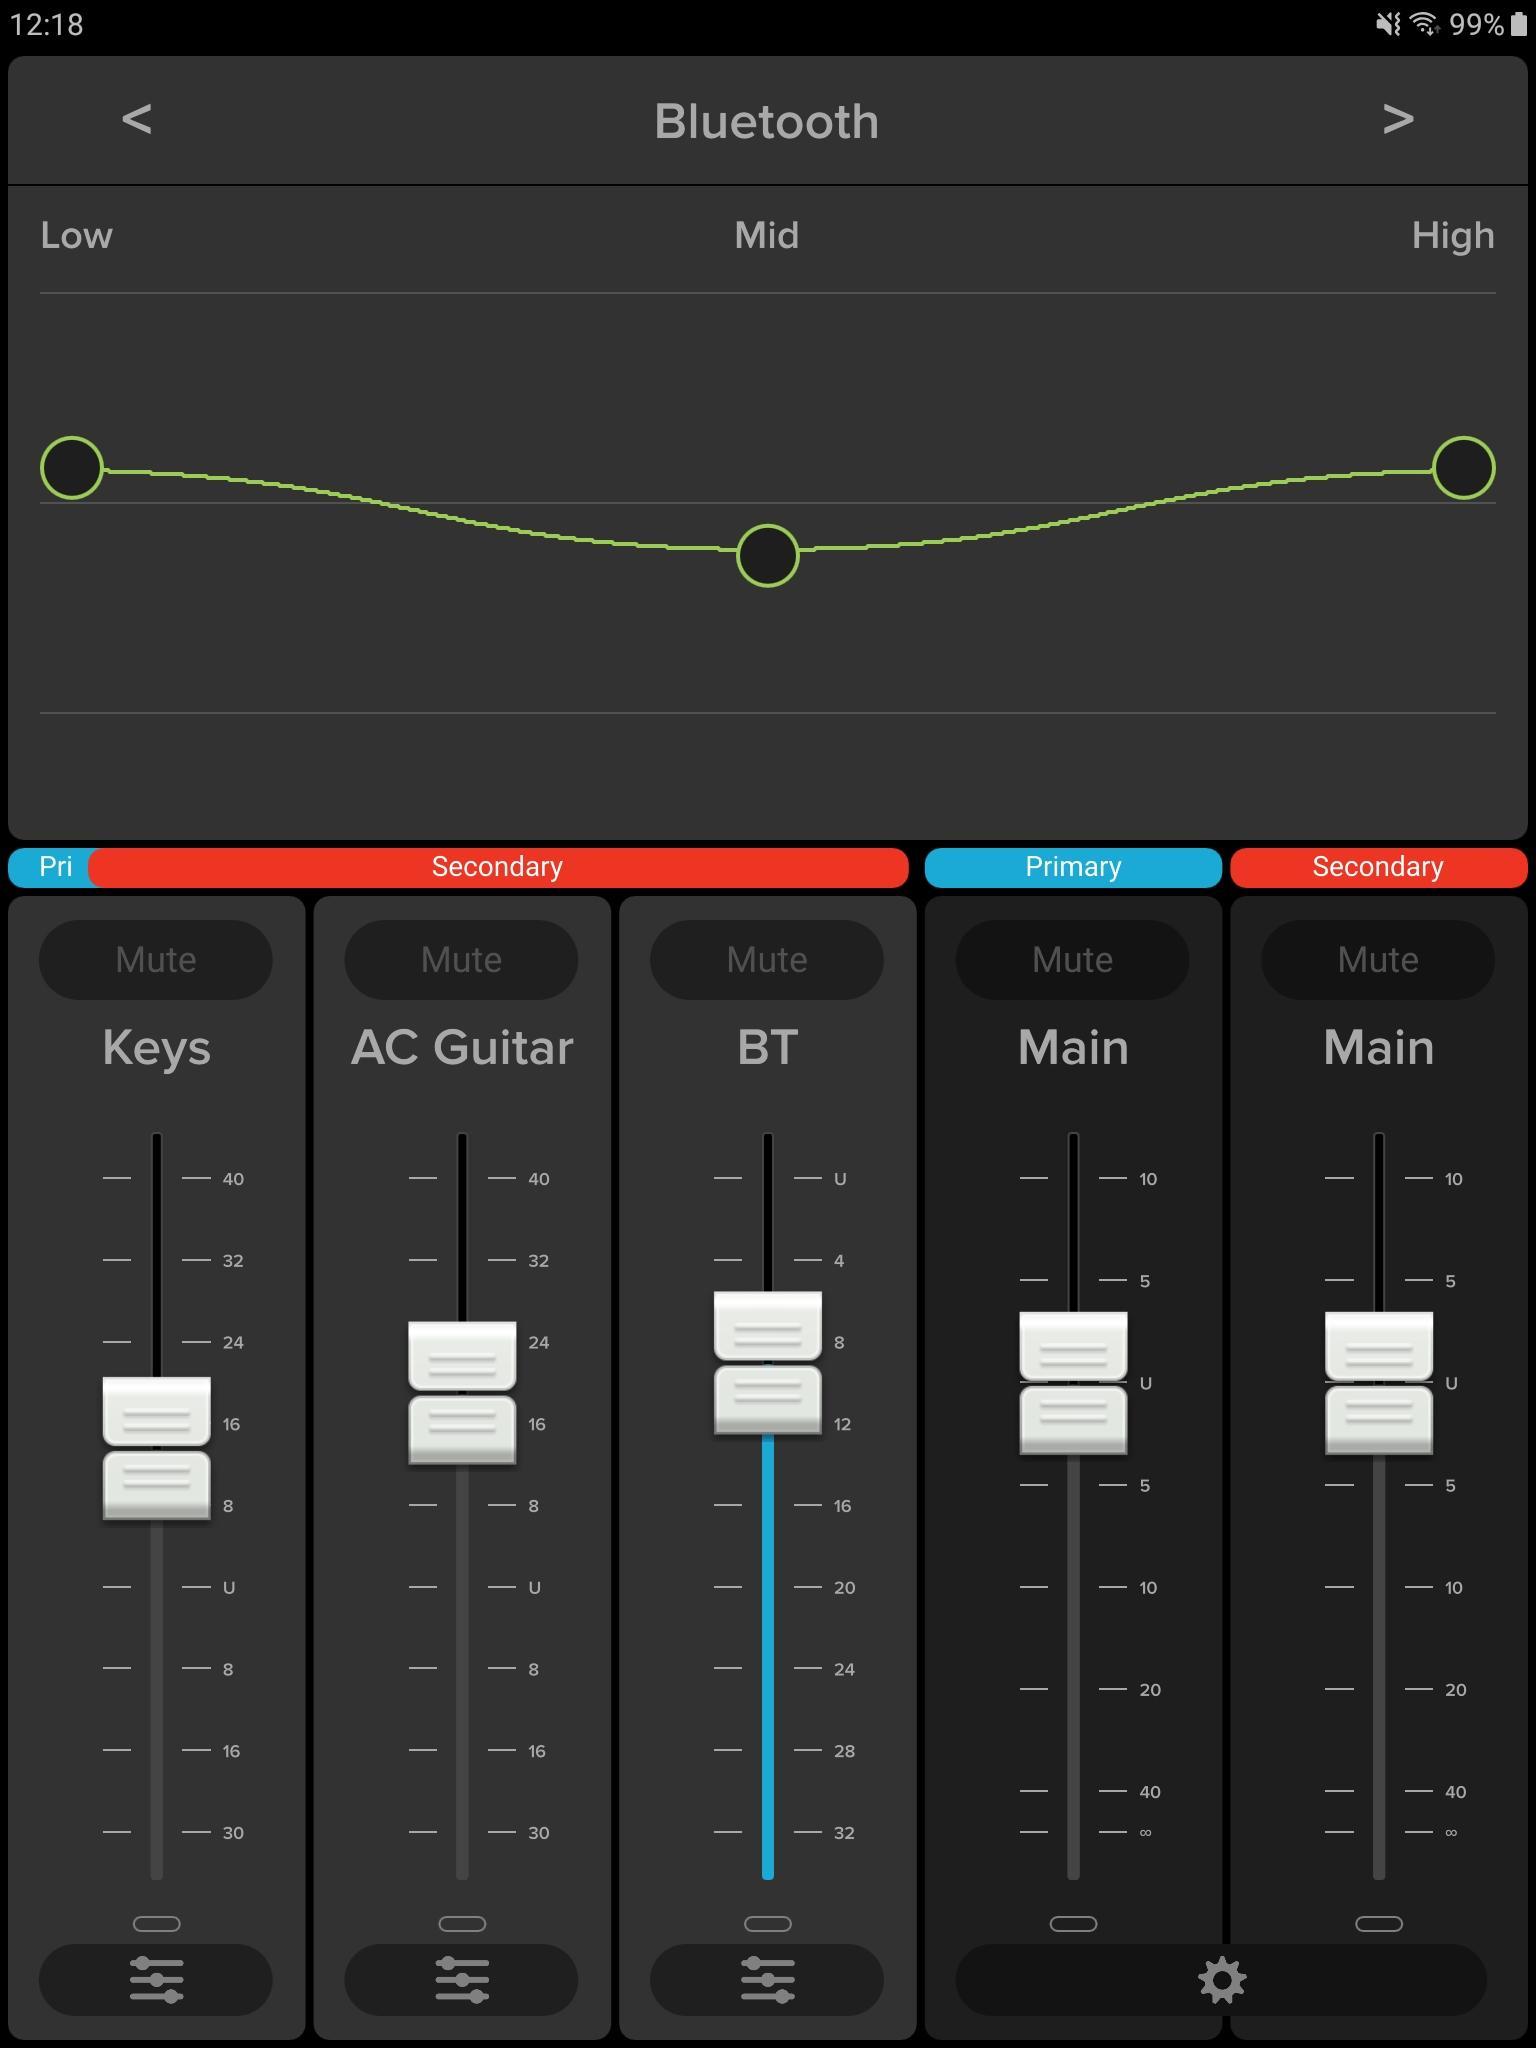Mute the AC Guitar channel
Screen dimensions: 1536x2048
click(462, 960)
